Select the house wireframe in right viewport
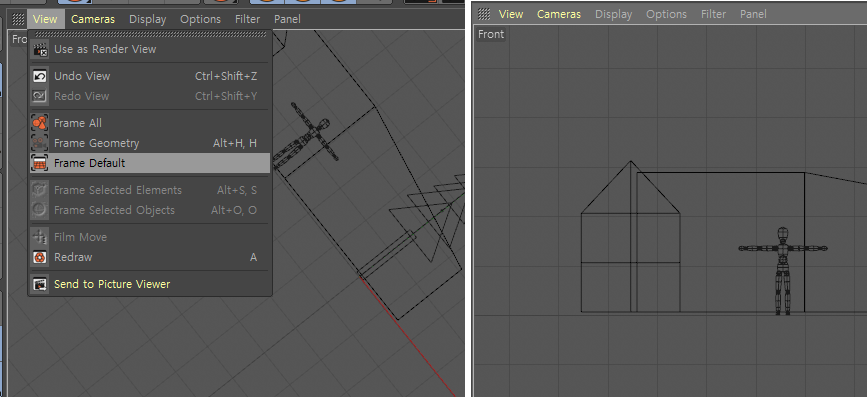The height and width of the screenshot is (397, 867). 630,237
